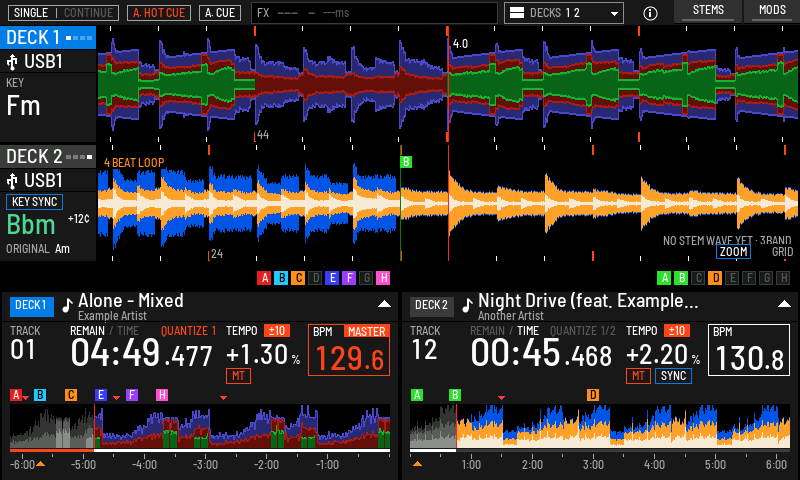Select DECK2 label in lower info panel

(432, 306)
